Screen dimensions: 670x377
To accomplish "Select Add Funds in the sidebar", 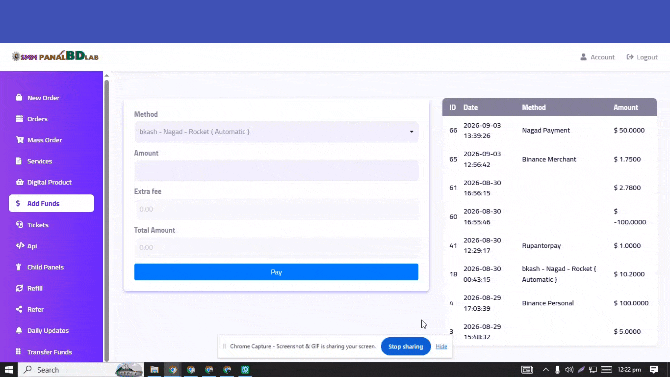I will pos(51,203).
